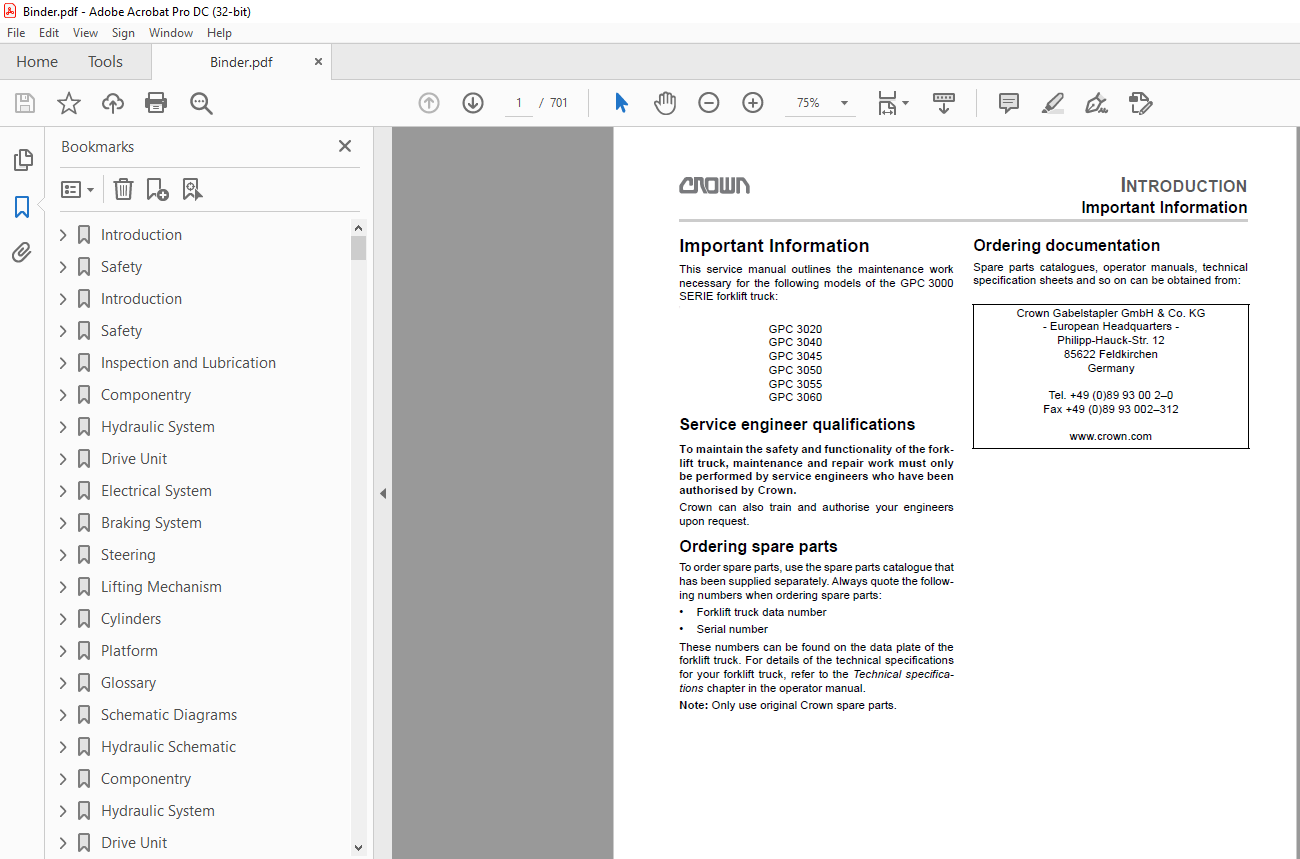1300x859 pixels.
Task: Add a sticky note comment
Action: point(1009,103)
